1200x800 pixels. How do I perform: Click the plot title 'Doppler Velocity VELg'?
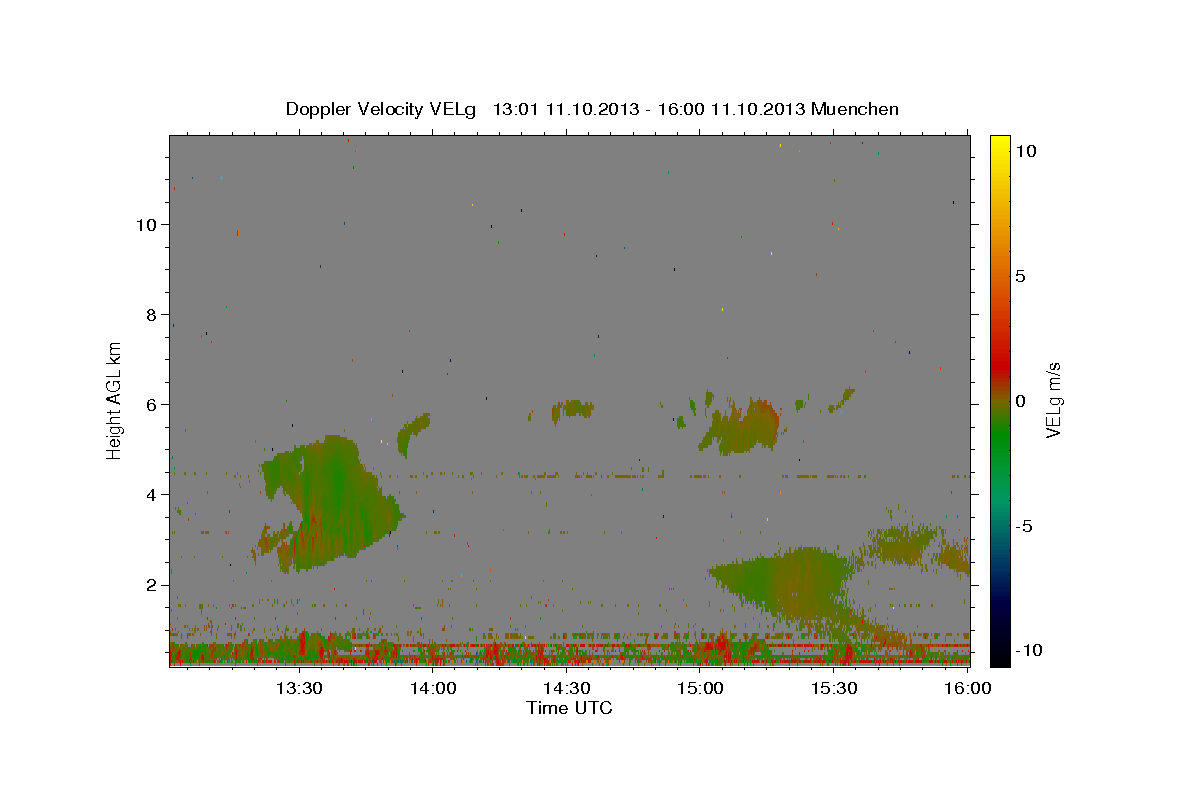[x=383, y=109]
